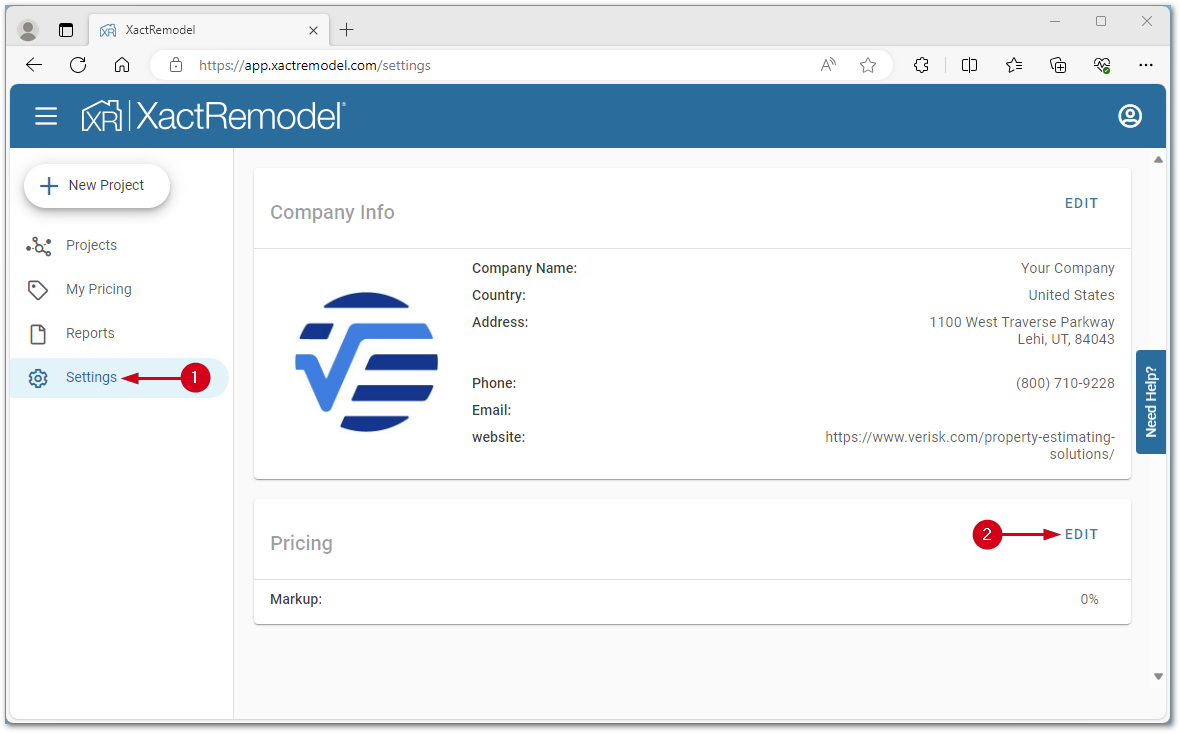1180x733 pixels.
Task: Edit the Company Info section
Action: point(1081,203)
